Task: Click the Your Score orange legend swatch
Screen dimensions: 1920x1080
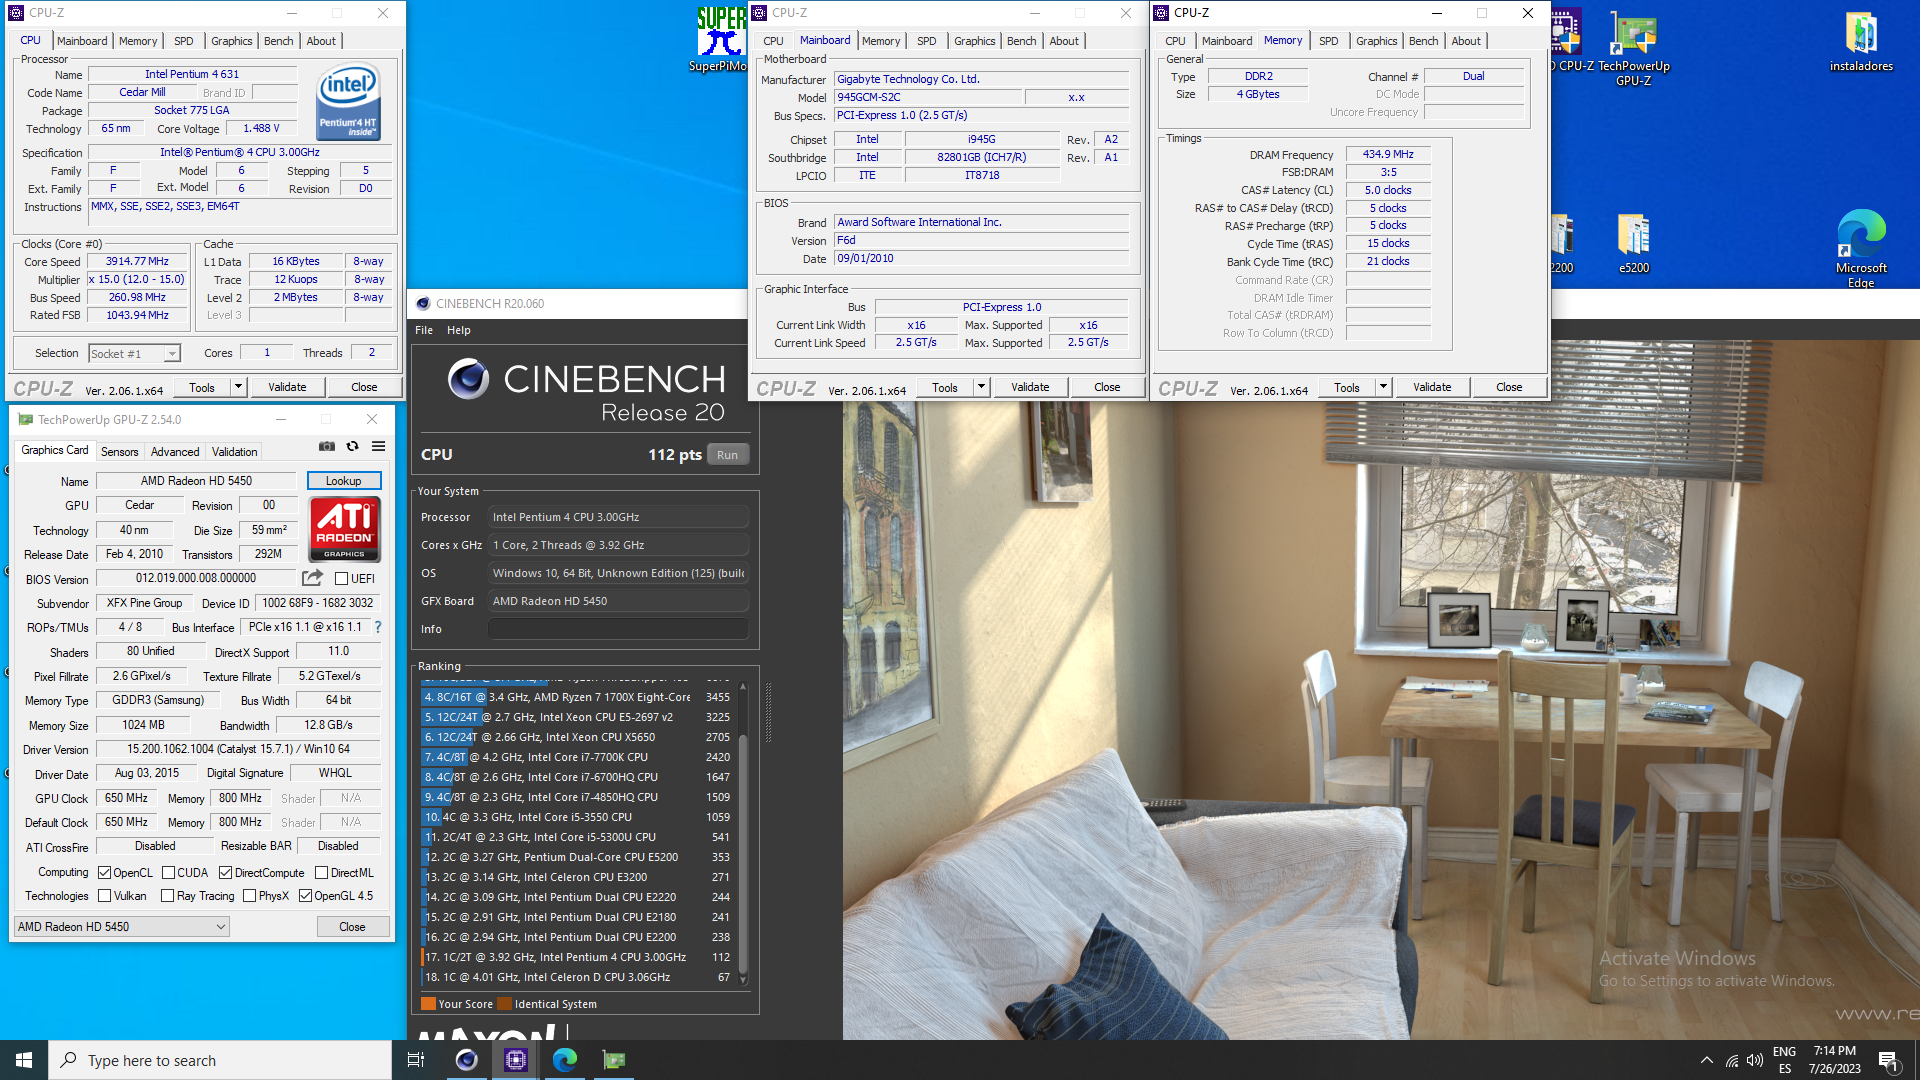Action: (428, 1004)
